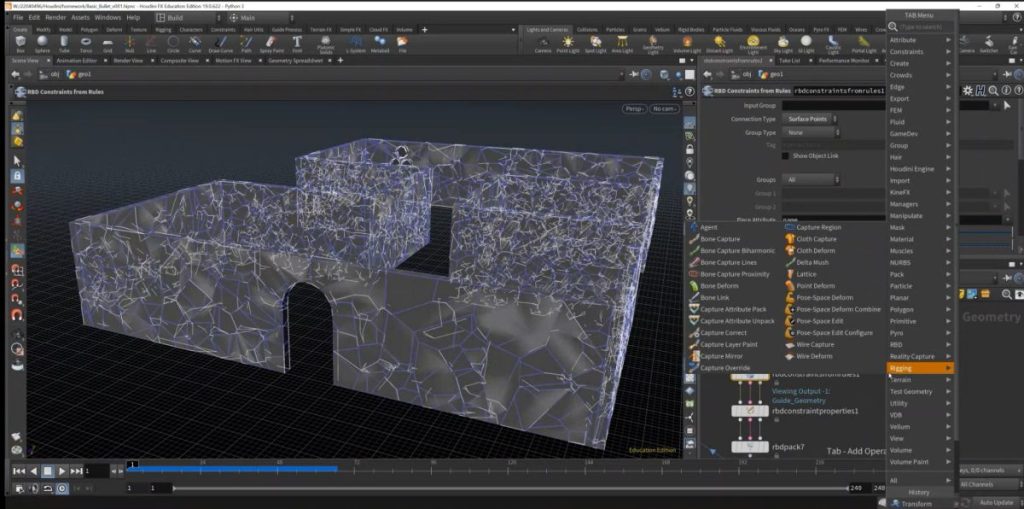Screen dimensions: 1024x509
Task: Pick the Cloth Capture node entry
Action: tap(816, 239)
